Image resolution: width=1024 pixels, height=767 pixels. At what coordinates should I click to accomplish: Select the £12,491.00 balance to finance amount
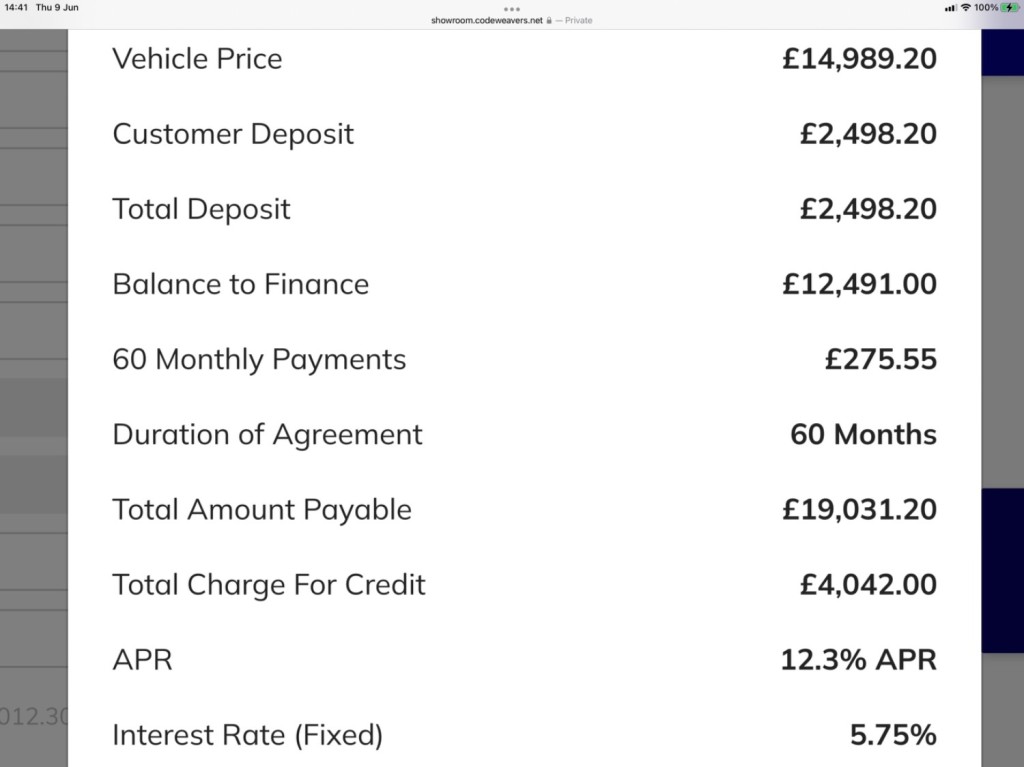pyautogui.click(x=859, y=284)
